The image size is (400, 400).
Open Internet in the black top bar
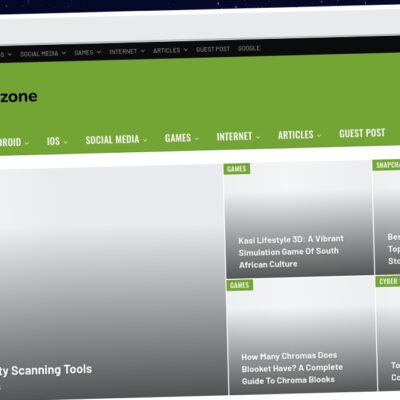point(123,52)
